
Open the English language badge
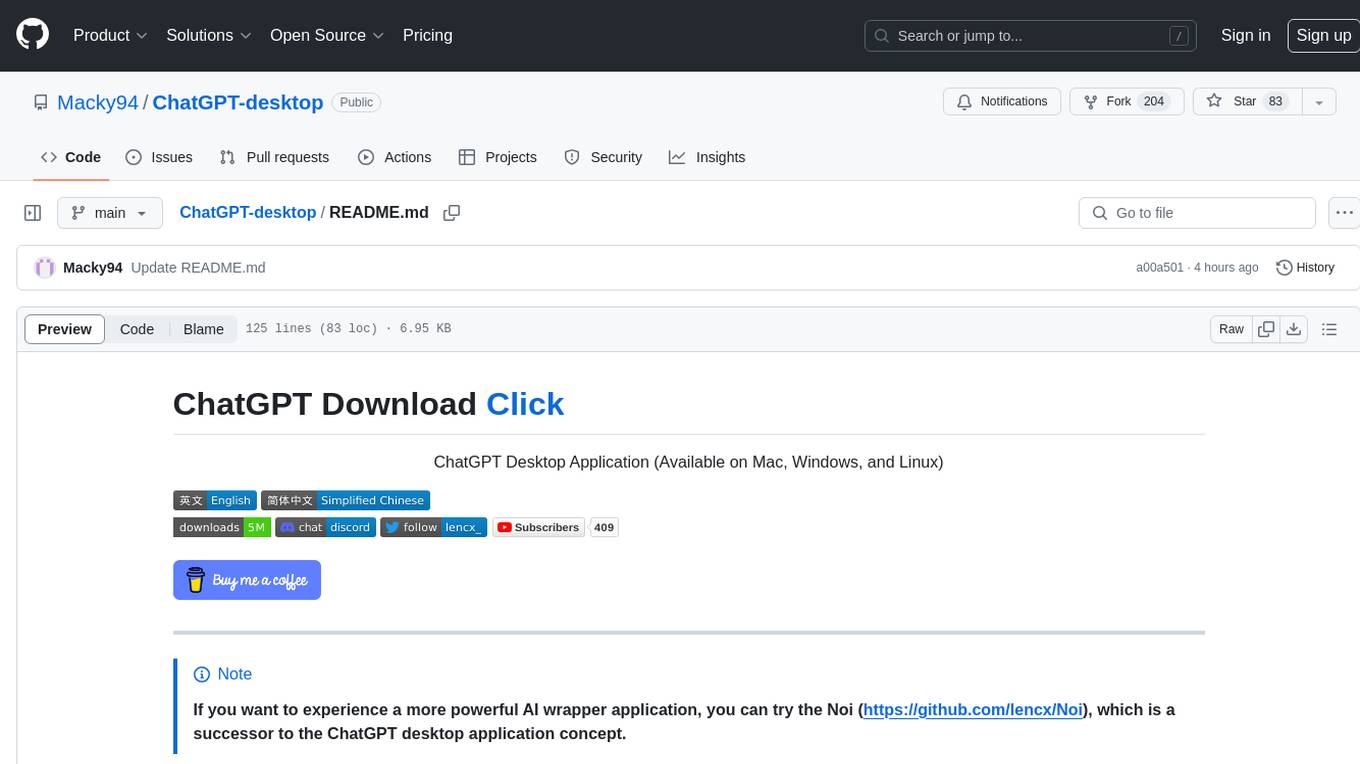coord(214,500)
